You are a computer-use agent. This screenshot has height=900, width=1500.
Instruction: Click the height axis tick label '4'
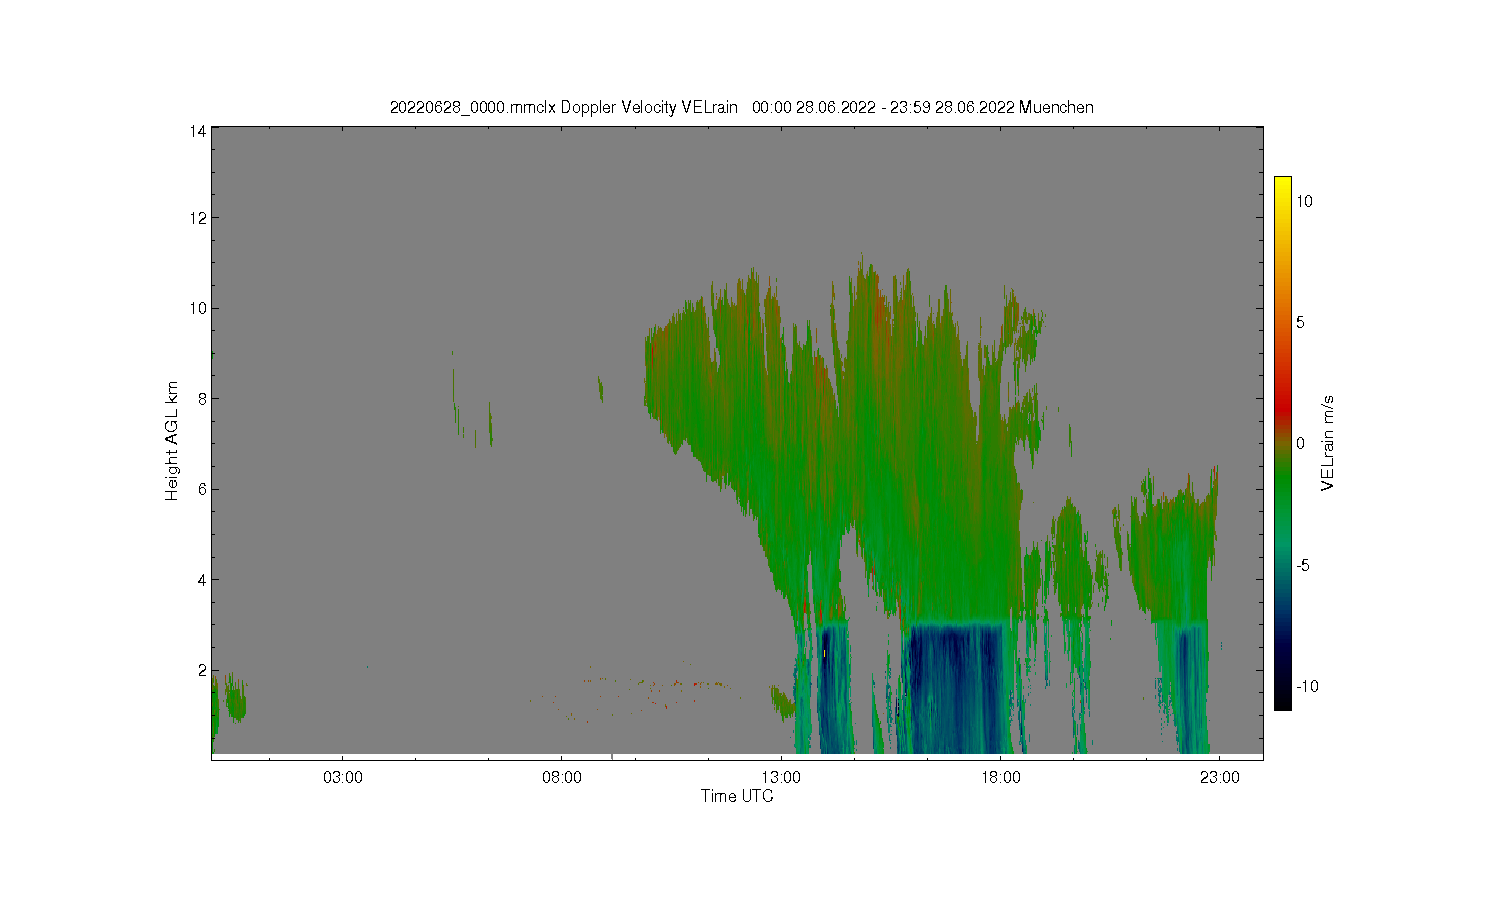[x=202, y=580]
